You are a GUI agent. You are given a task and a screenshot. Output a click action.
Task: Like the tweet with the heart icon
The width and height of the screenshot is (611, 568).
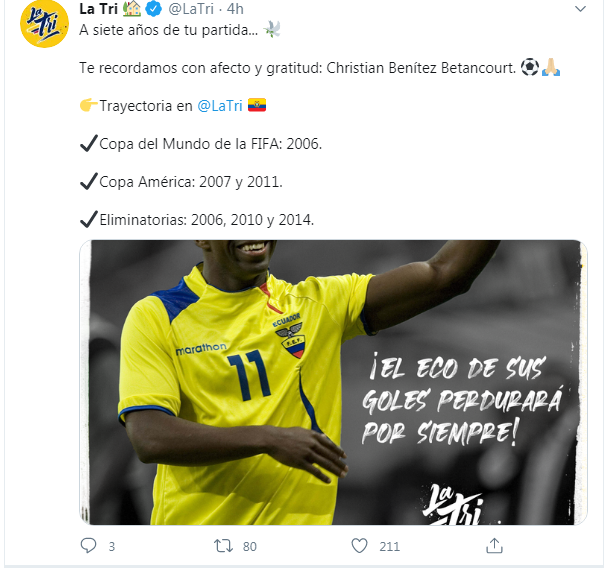(x=359, y=546)
